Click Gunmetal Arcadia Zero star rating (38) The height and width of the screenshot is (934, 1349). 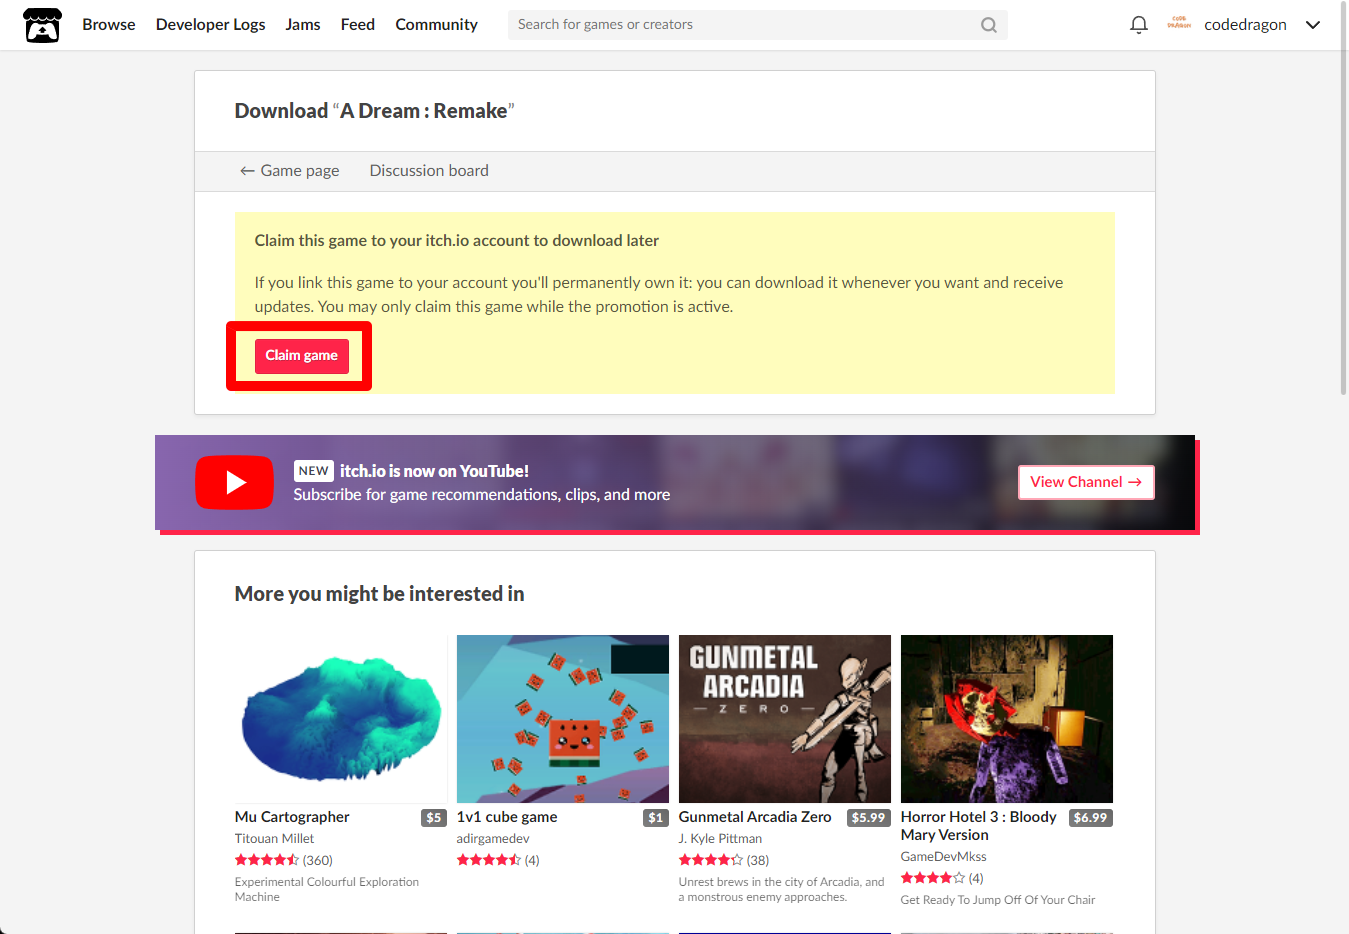(724, 860)
